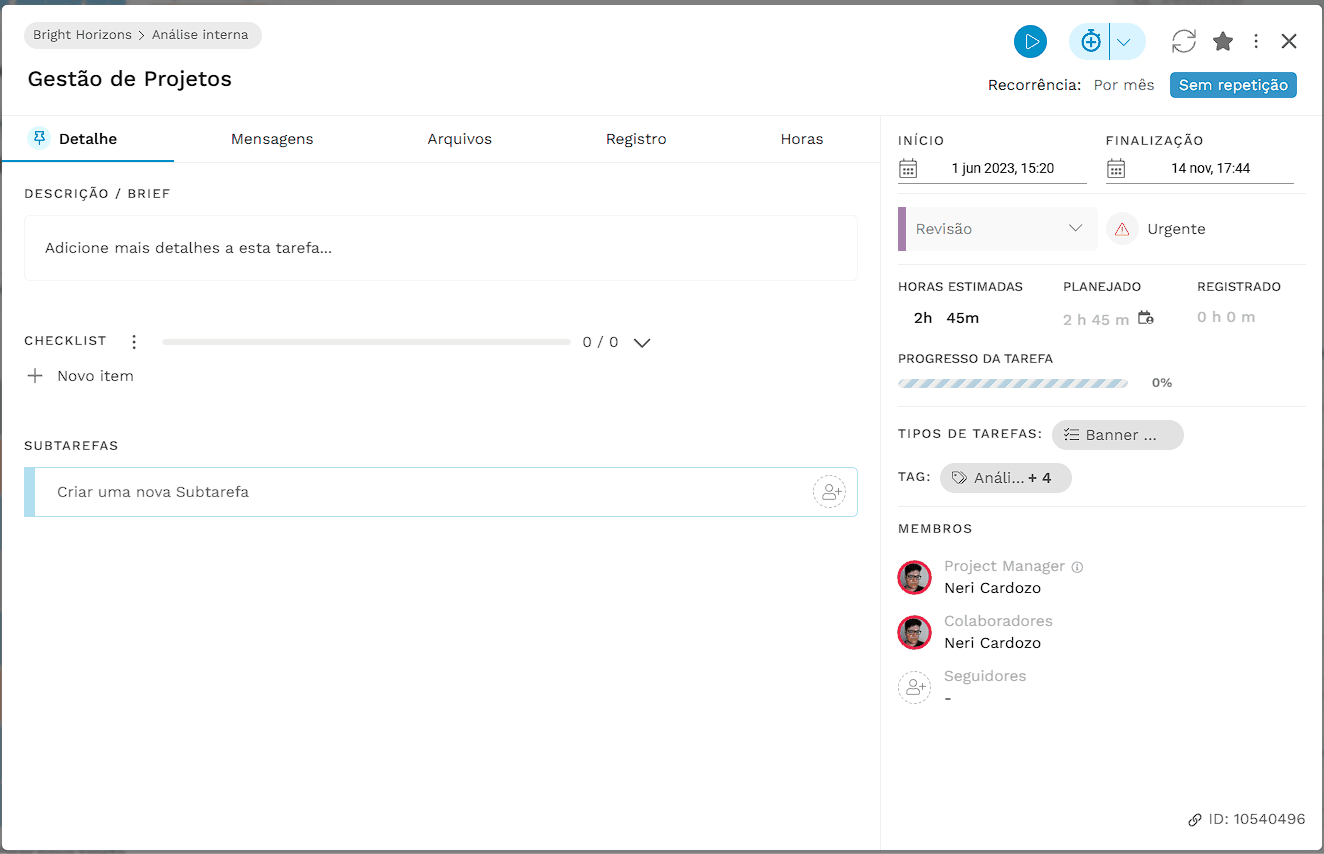
Task: Click the pin icon on the Detalhe tab
Action: tap(39, 138)
